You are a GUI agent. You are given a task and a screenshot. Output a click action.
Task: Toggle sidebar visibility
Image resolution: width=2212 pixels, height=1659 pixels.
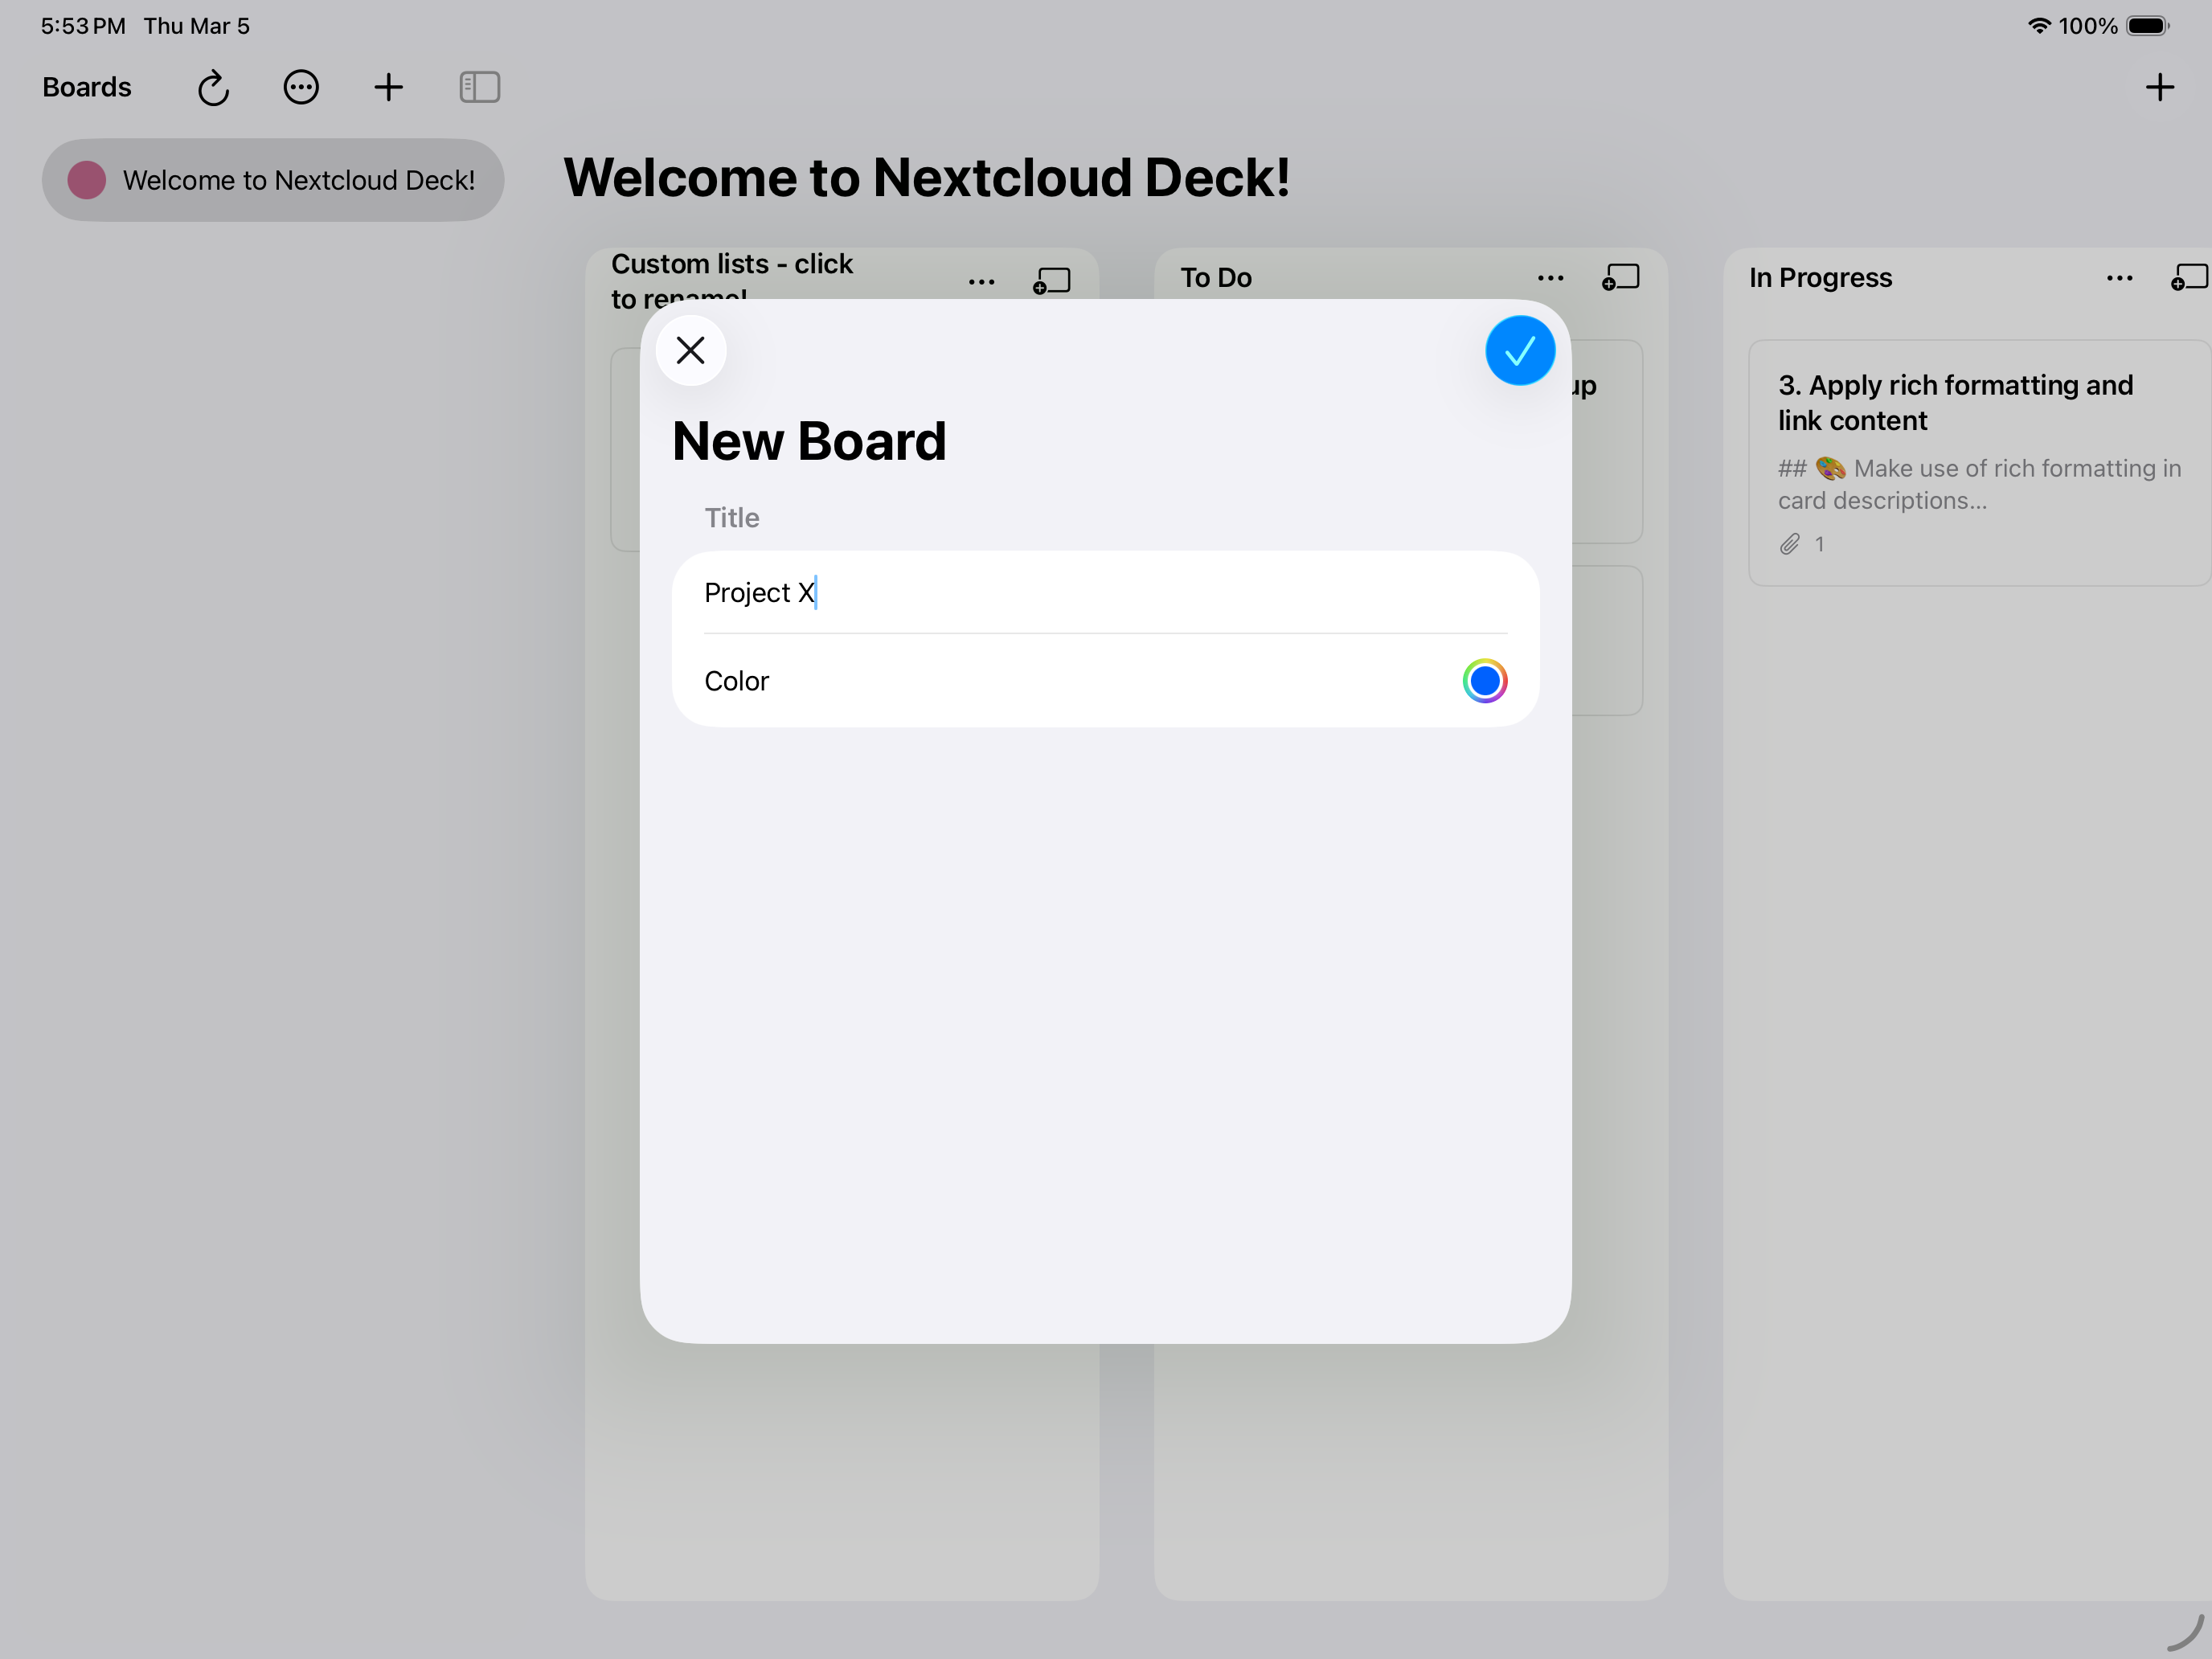coord(479,88)
